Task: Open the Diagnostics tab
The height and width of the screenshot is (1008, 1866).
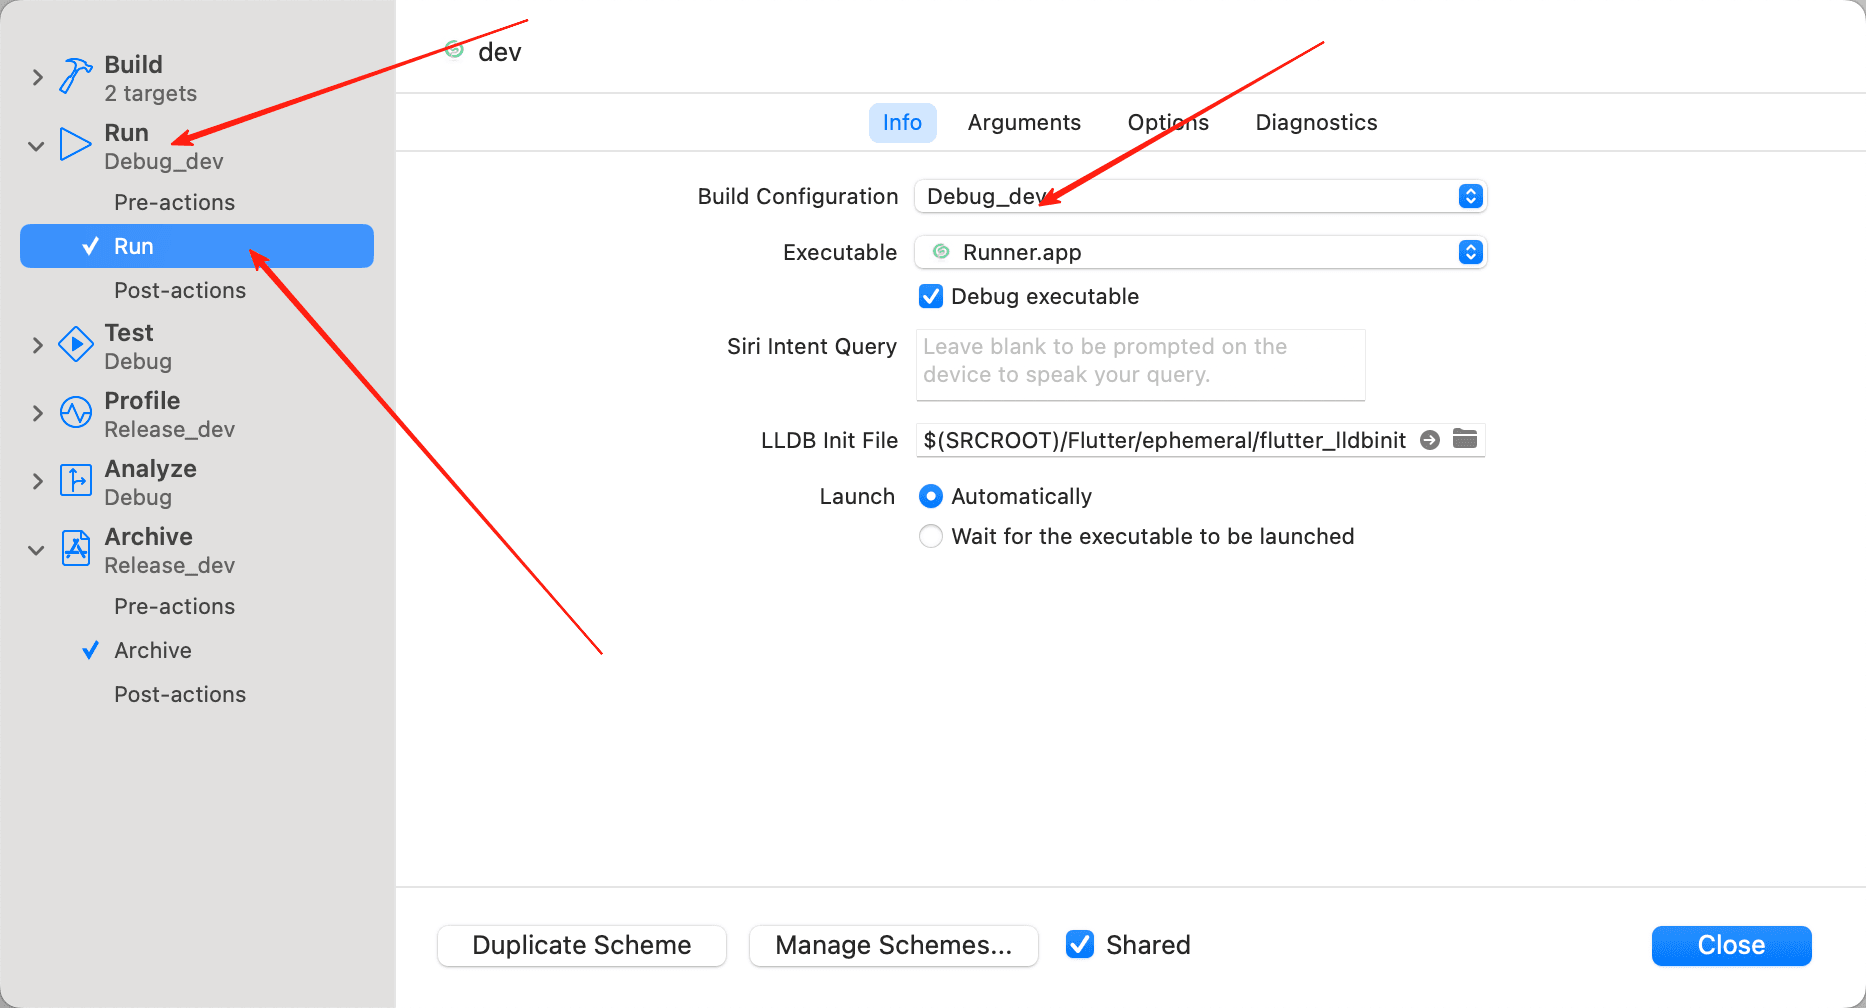Action: coord(1316,122)
